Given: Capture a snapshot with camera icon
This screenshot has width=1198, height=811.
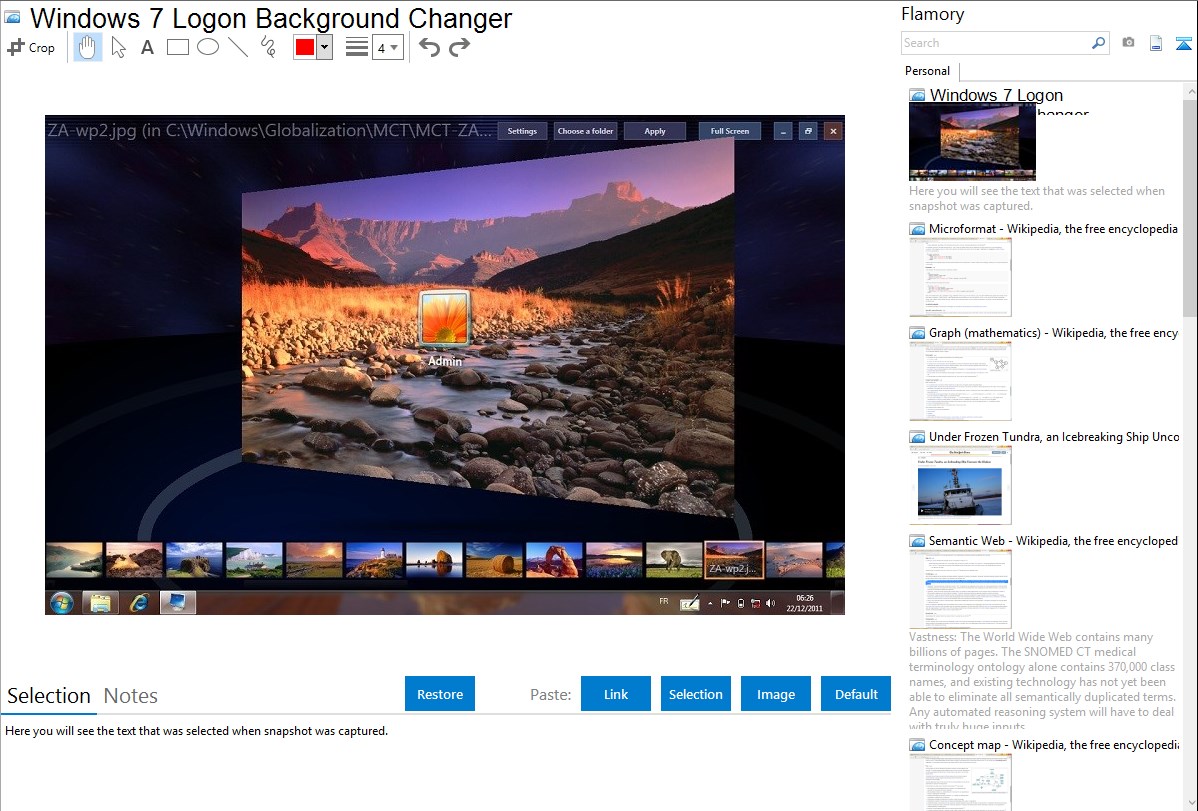Looking at the screenshot, I should (1128, 43).
